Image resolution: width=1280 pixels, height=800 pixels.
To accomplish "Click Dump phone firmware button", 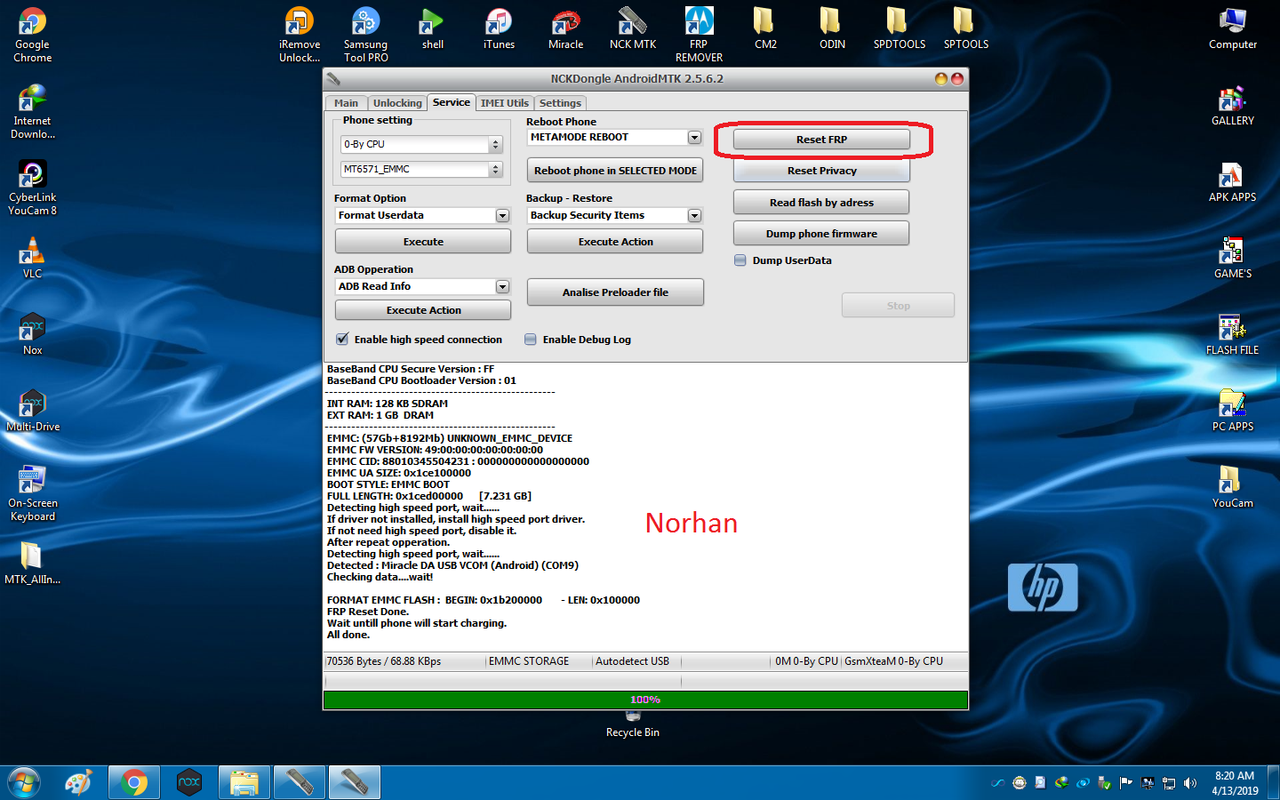I will pyautogui.click(x=821, y=233).
